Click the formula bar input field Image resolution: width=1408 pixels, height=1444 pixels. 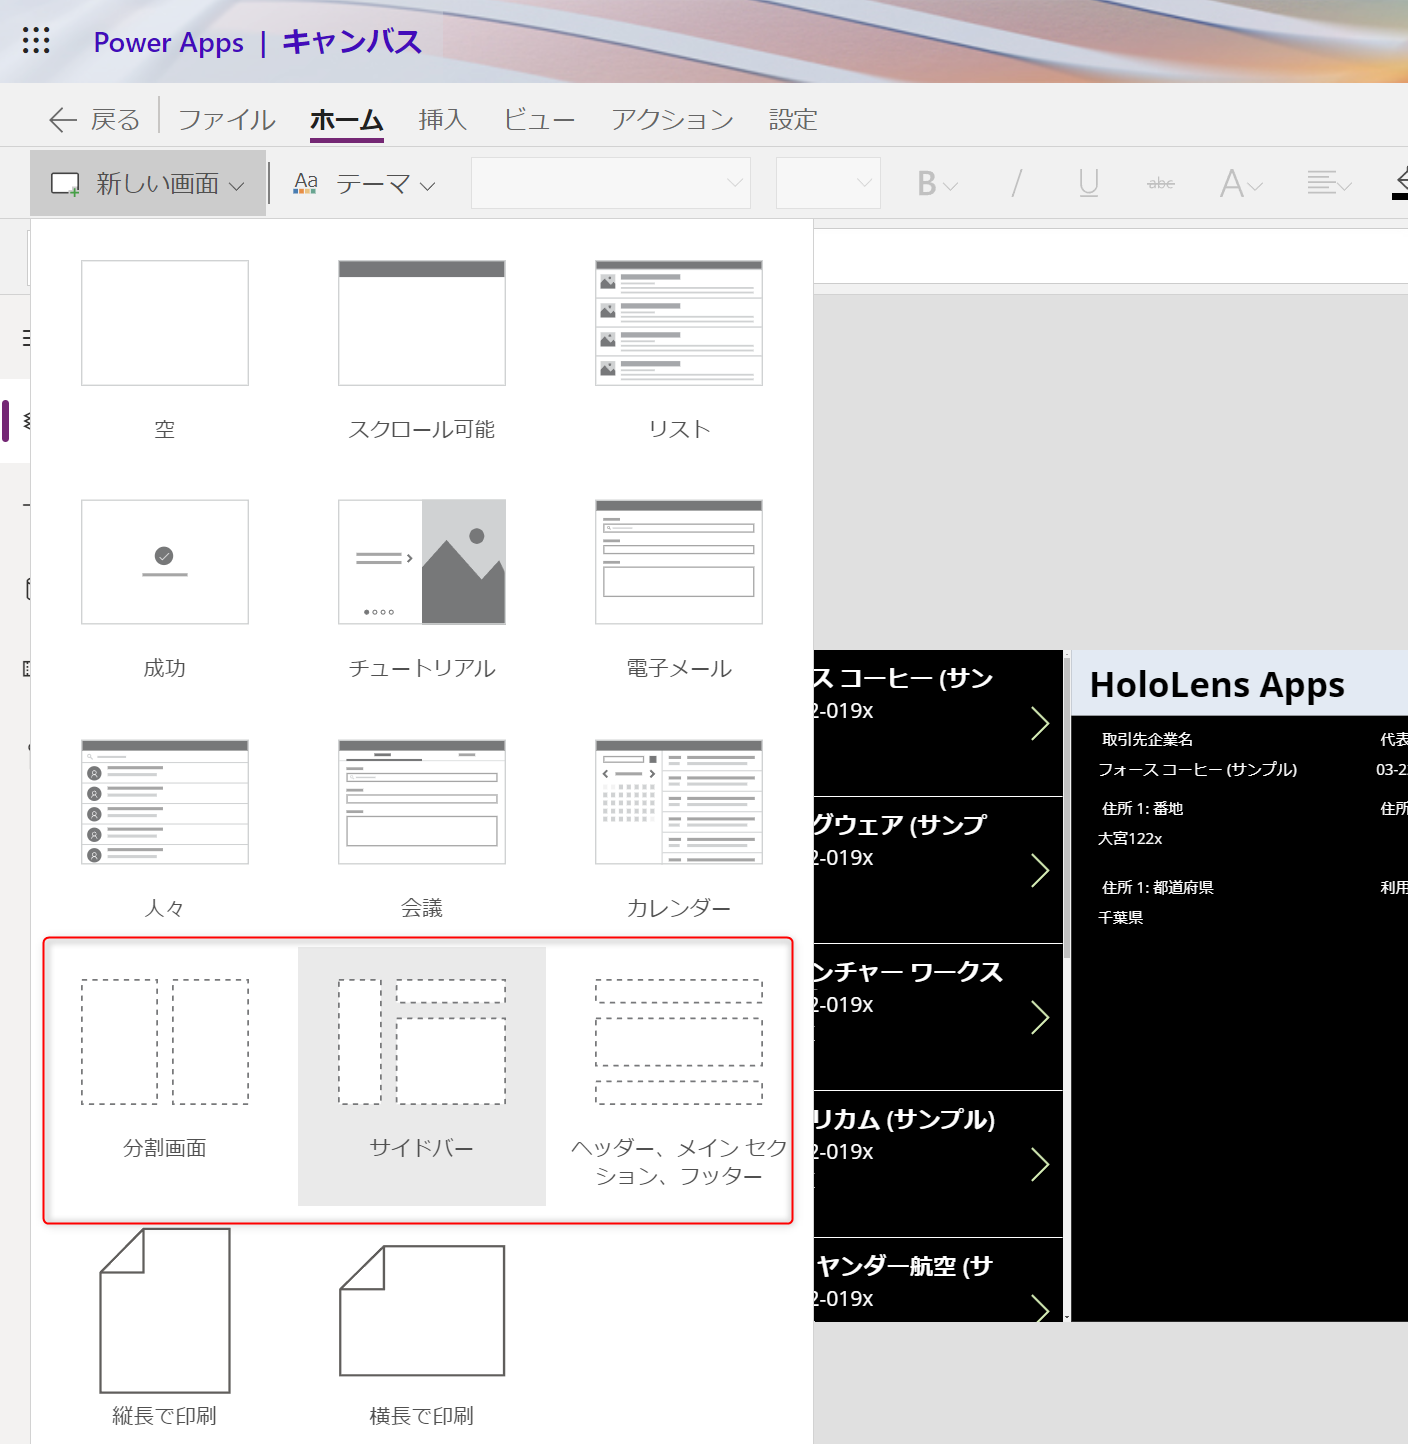1110,256
